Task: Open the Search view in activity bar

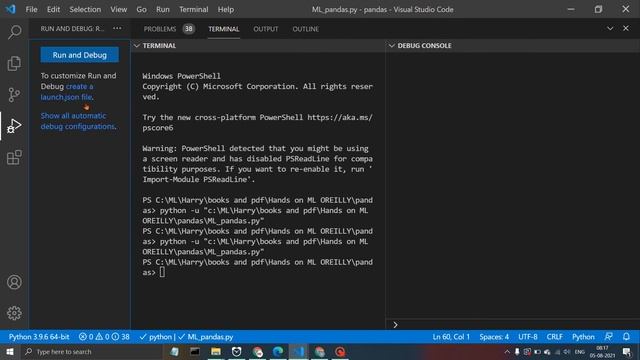Action: coord(14,32)
